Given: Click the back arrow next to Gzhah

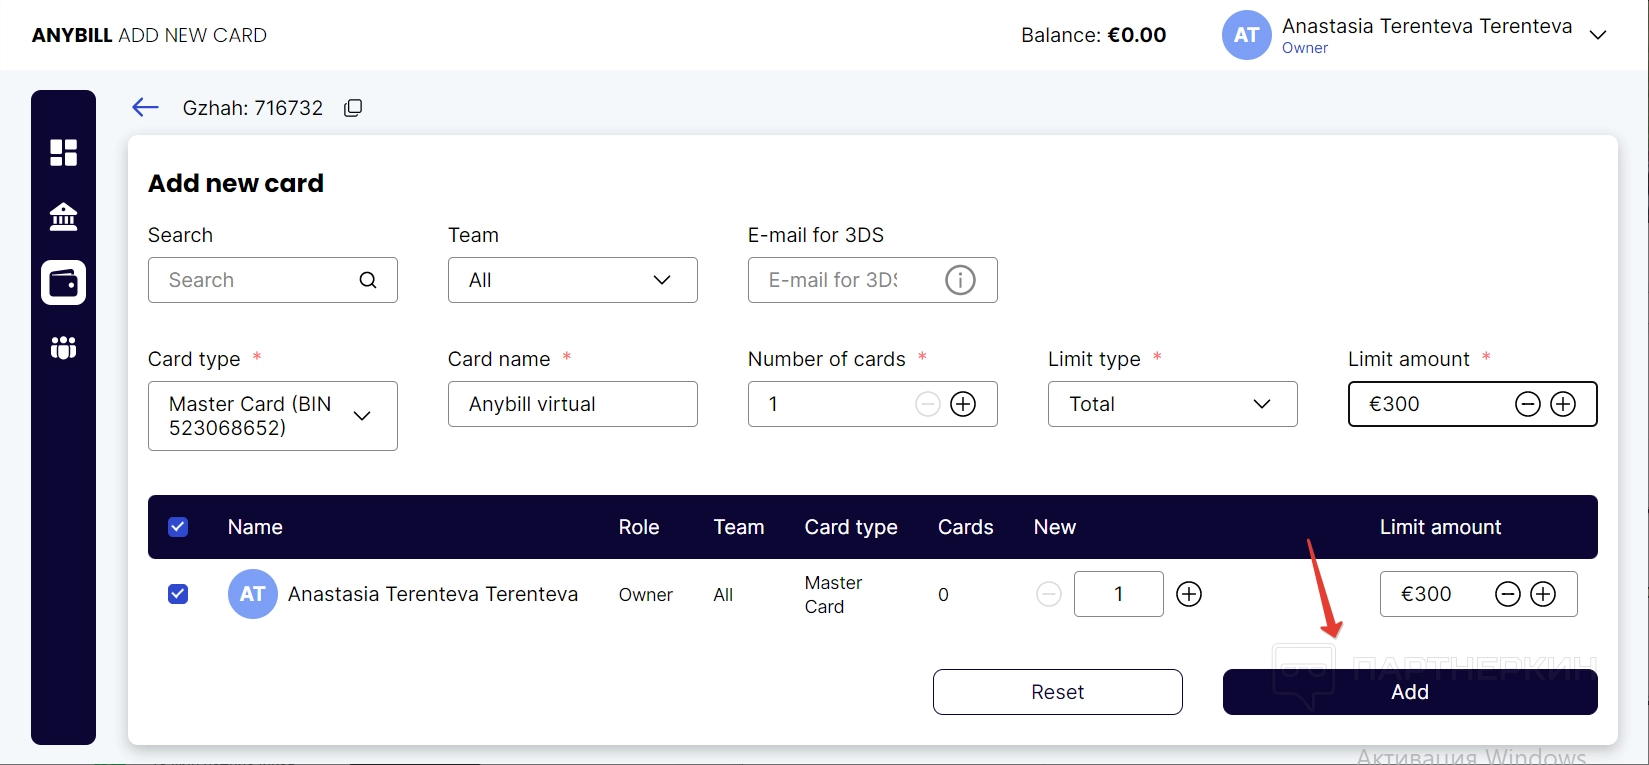Looking at the screenshot, I should pos(145,108).
